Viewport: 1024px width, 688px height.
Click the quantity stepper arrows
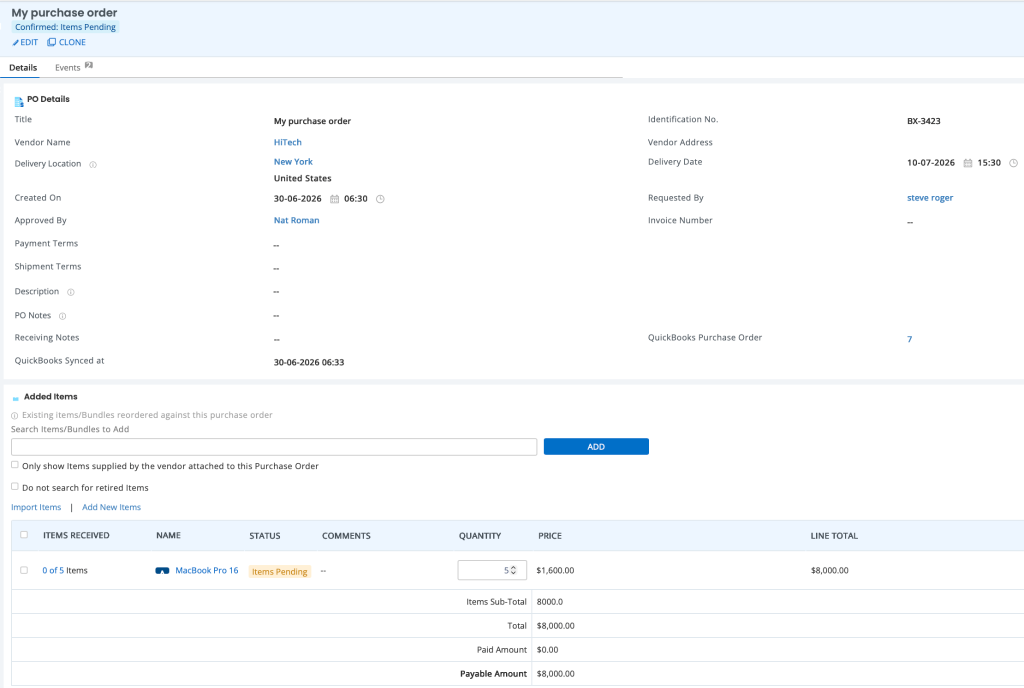(513, 570)
